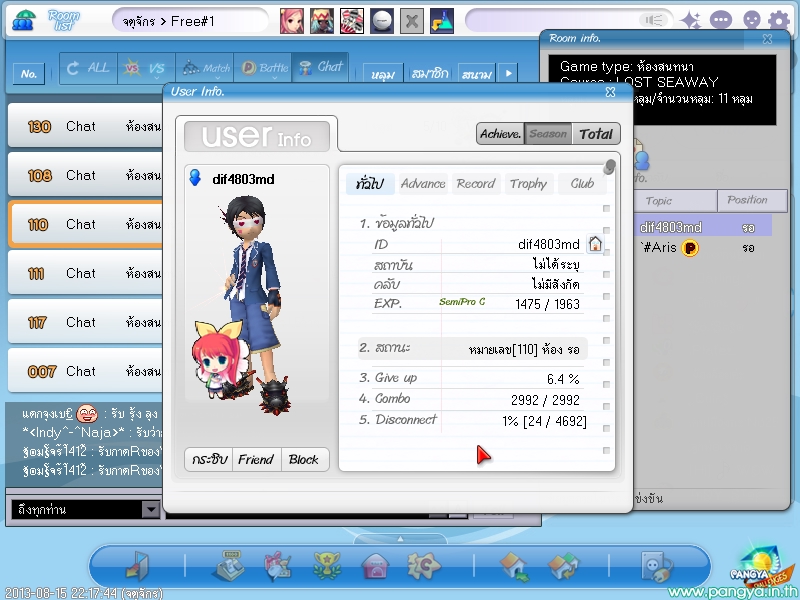Viewport: 800px width, 600px height.
Task: Filter room list by VS tab
Action: 146,67
